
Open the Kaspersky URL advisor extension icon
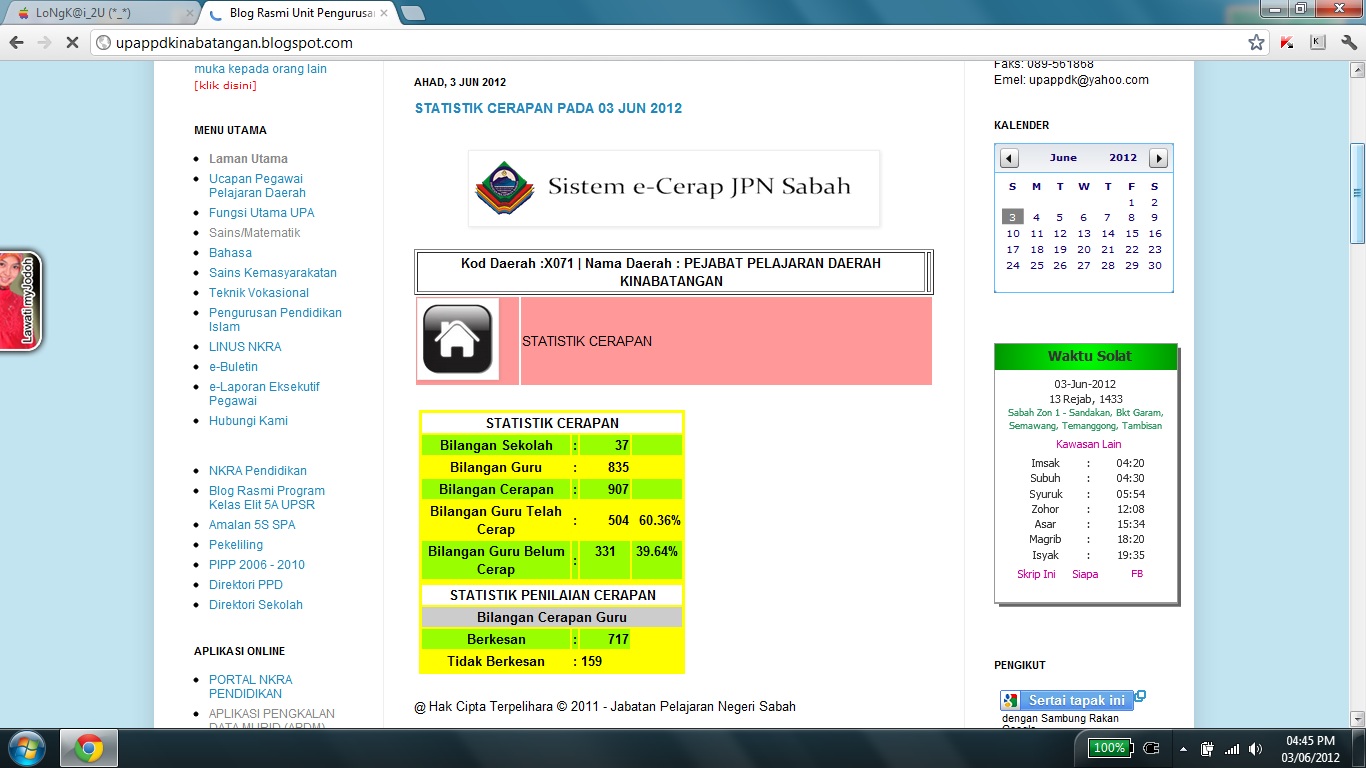pos(1289,43)
